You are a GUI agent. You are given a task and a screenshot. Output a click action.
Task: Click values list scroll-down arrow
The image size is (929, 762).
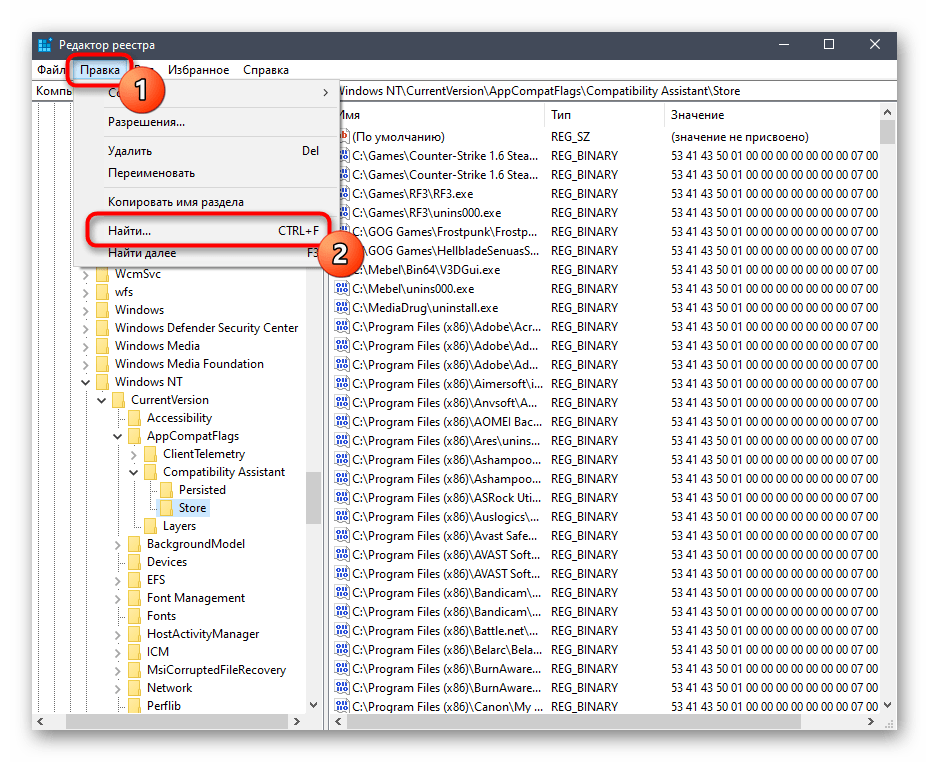click(887, 705)
